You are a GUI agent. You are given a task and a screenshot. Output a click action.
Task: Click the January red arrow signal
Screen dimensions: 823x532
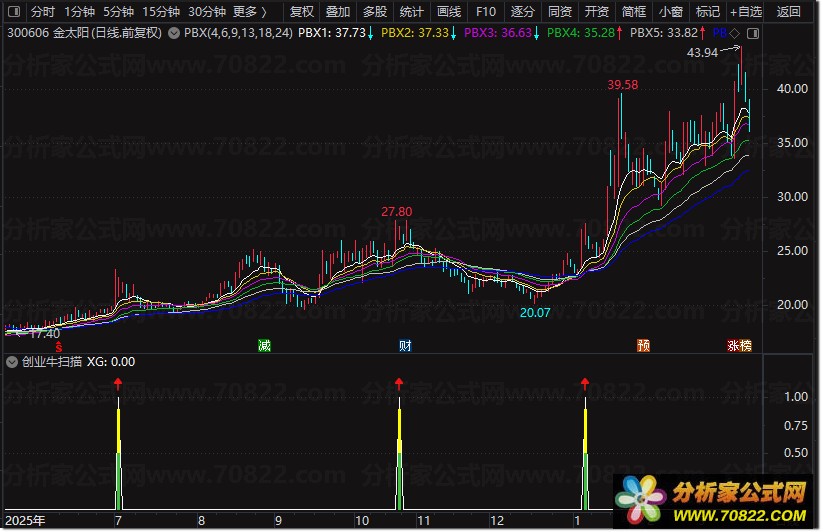tap(585, 384)
